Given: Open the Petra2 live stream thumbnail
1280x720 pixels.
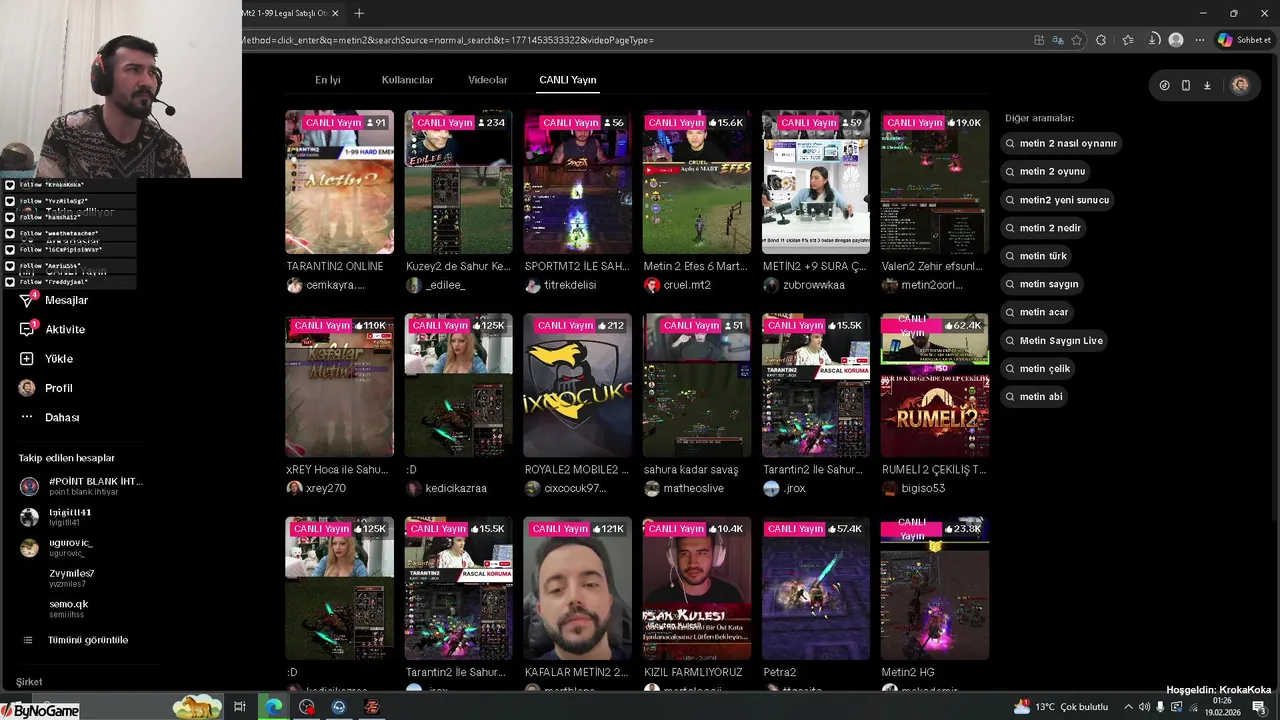Looking at the screenshot, I should pos(816,588).
